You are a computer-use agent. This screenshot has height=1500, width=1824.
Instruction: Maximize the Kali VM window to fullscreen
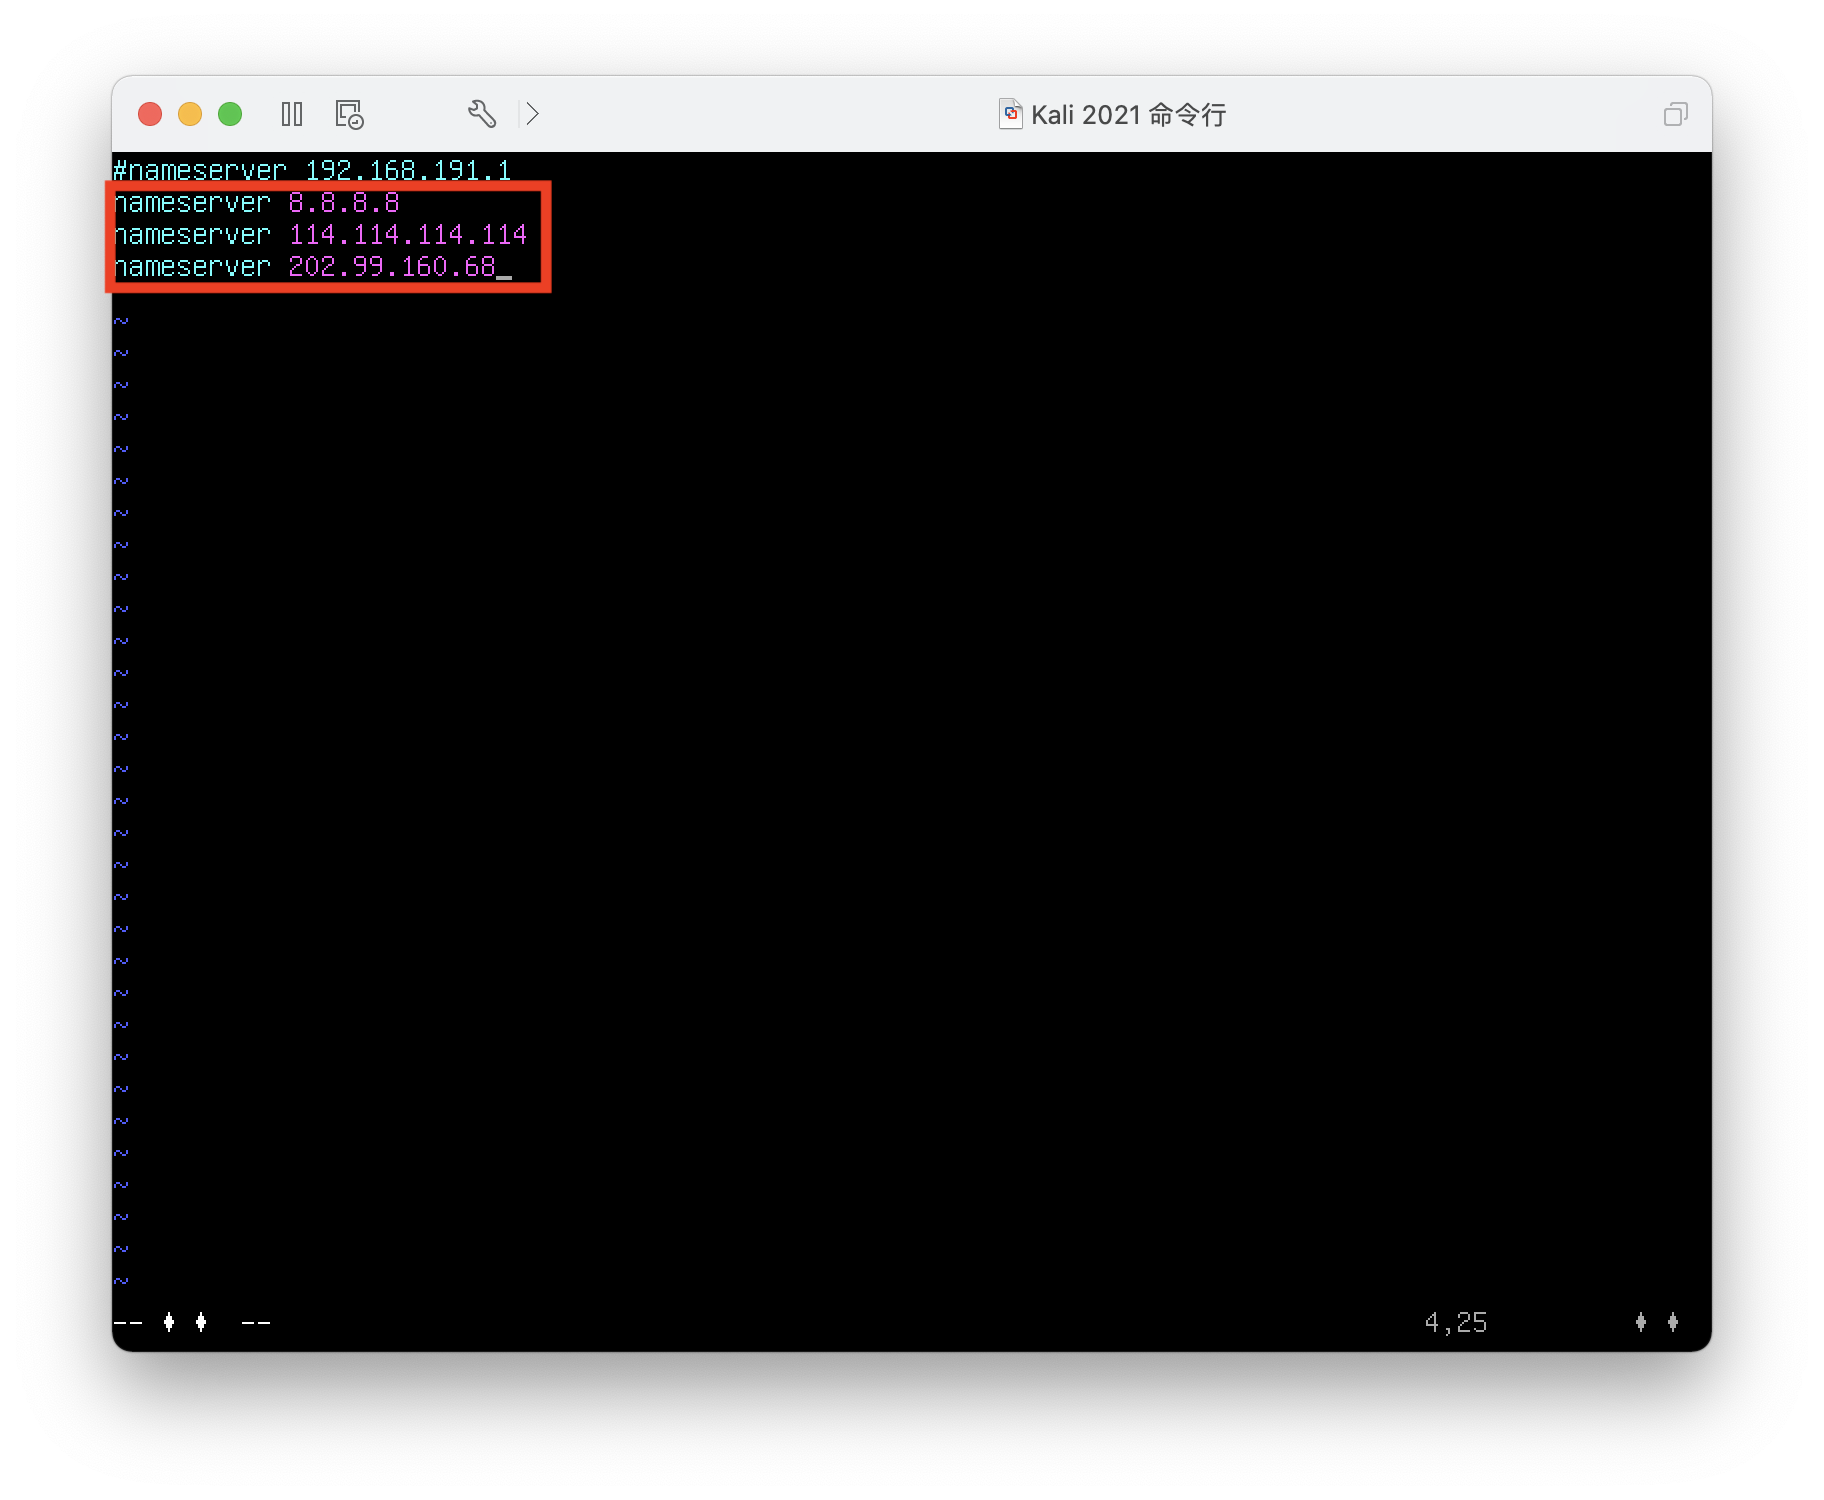point(230,114)
